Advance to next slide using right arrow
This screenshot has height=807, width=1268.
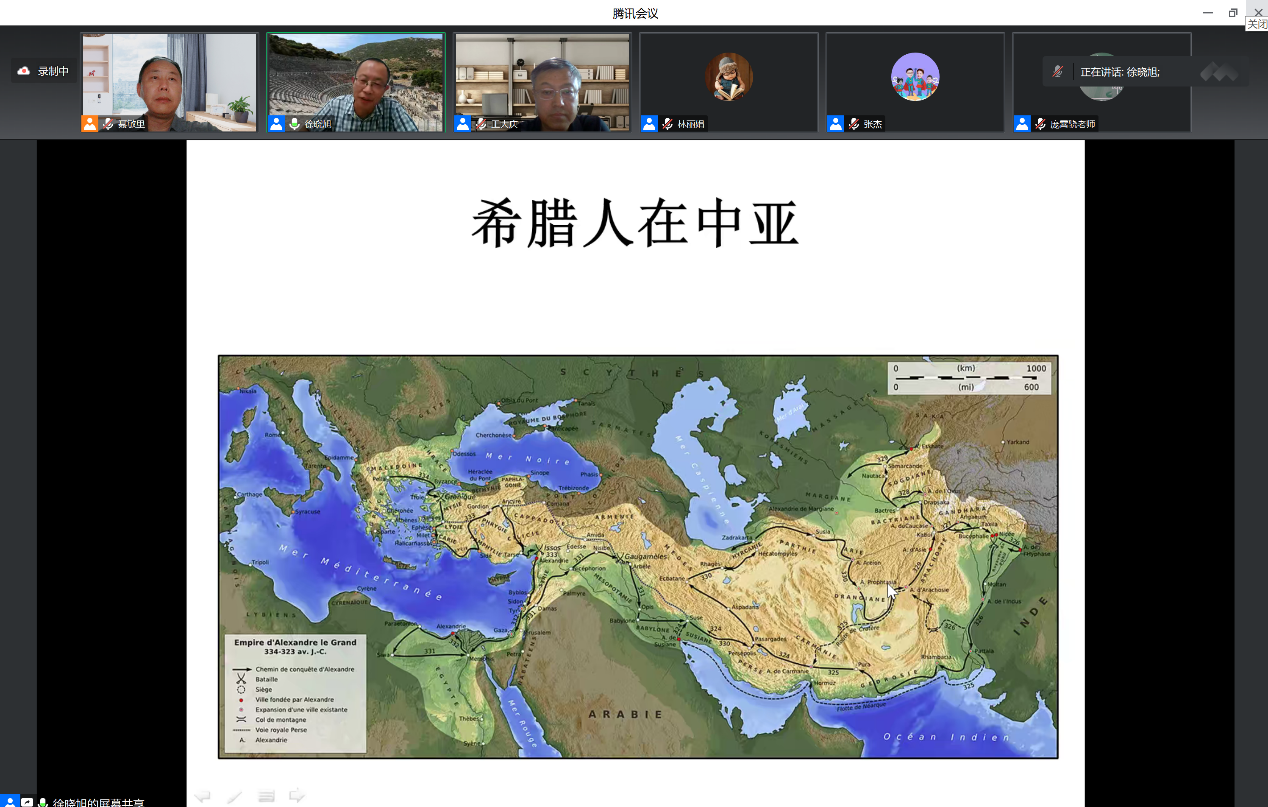click(x=297, y=796)
